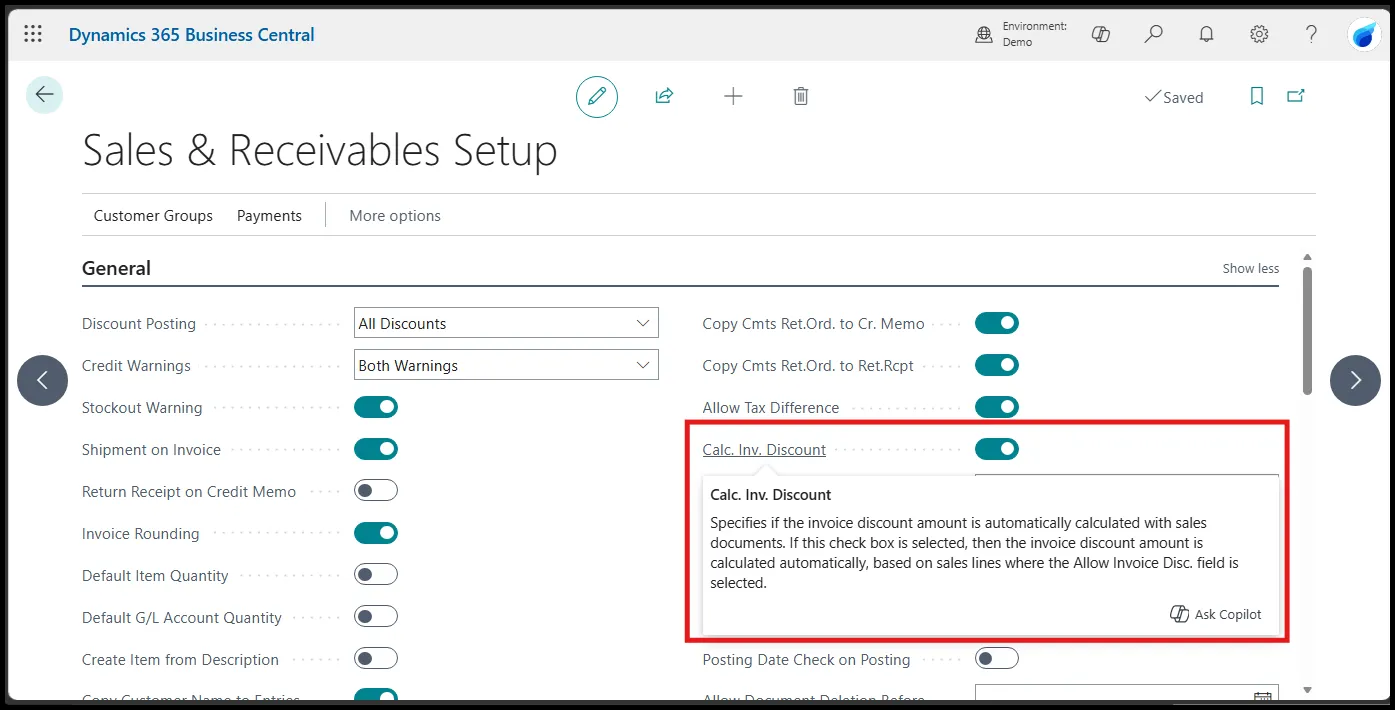This screenshot has width=1395, height=710.
Task: Toggle Default Item Quantity switch
Action: [x=376, y=575]
